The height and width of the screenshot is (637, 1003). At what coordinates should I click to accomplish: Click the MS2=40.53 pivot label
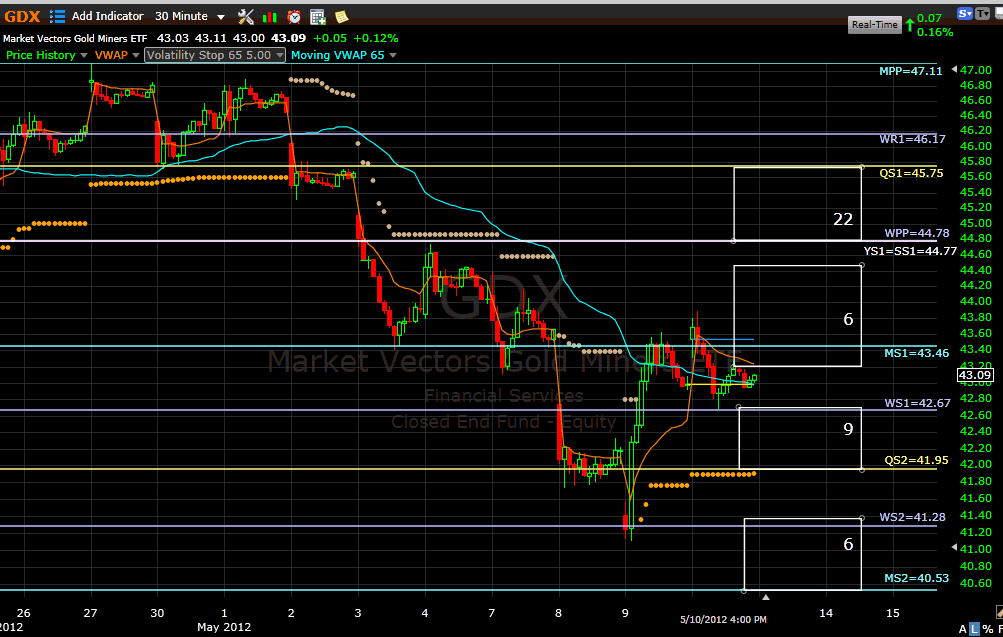coord(917,578)
